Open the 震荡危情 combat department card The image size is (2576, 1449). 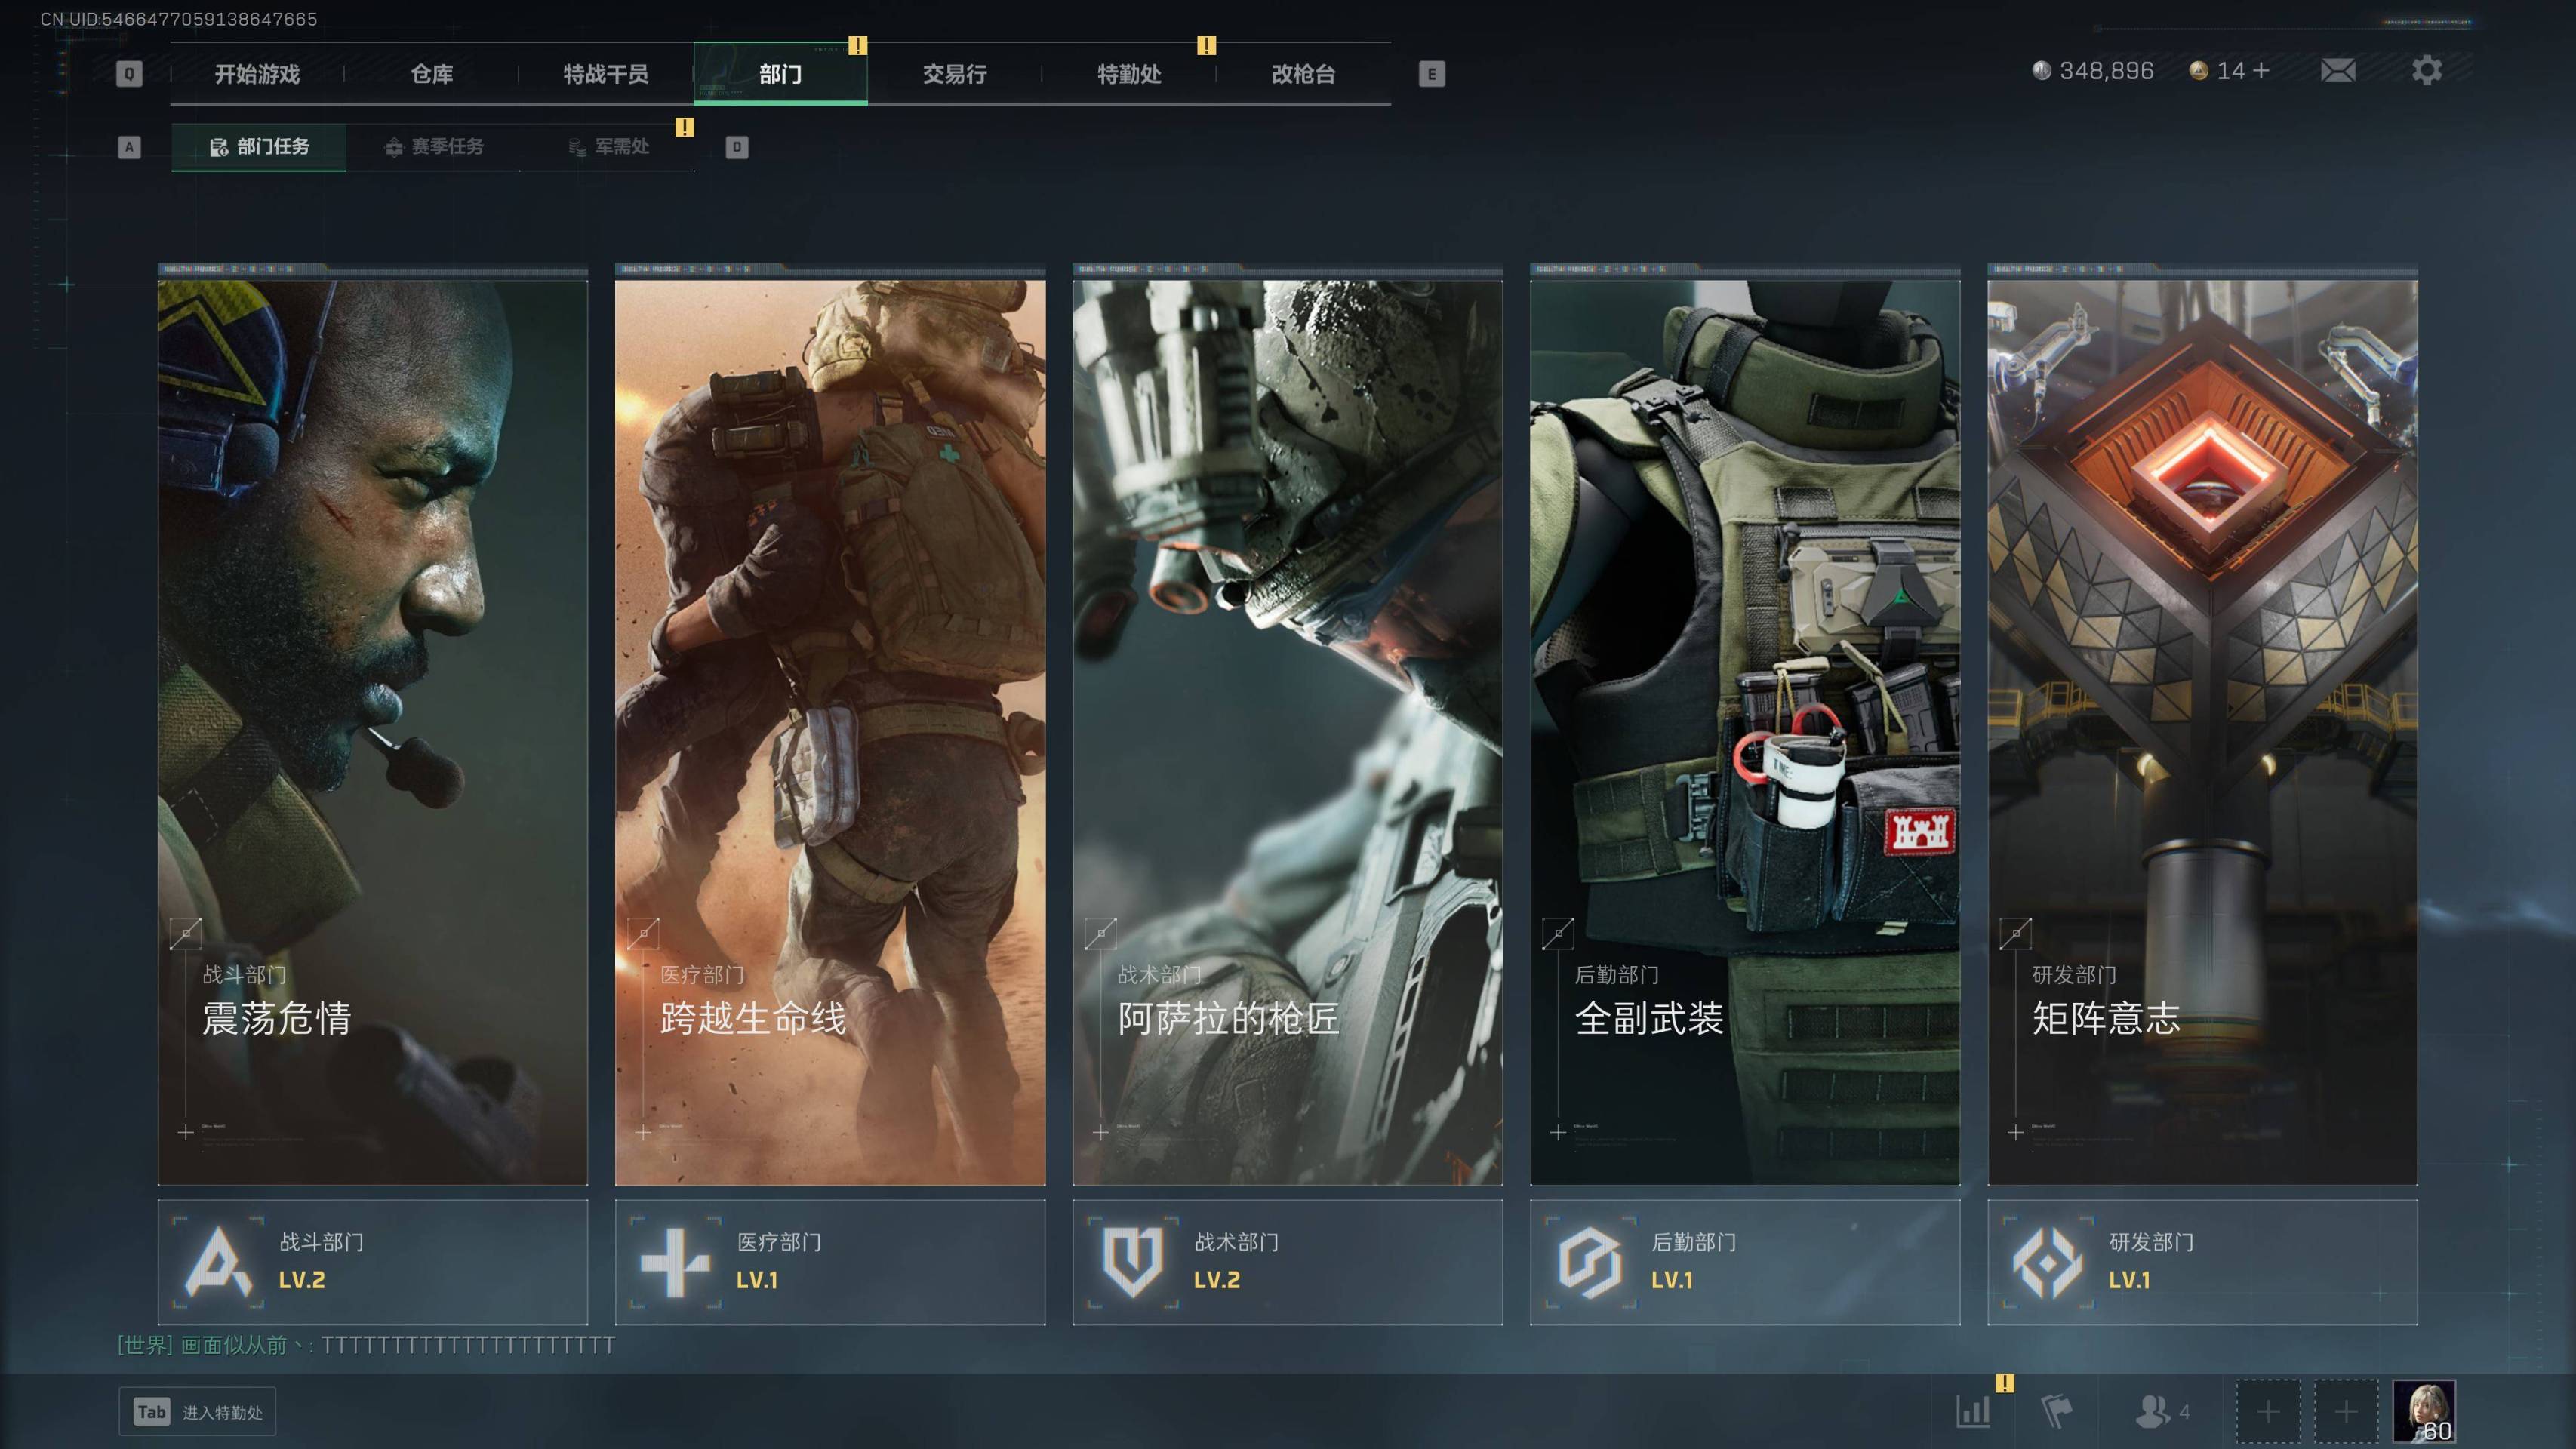372,730
